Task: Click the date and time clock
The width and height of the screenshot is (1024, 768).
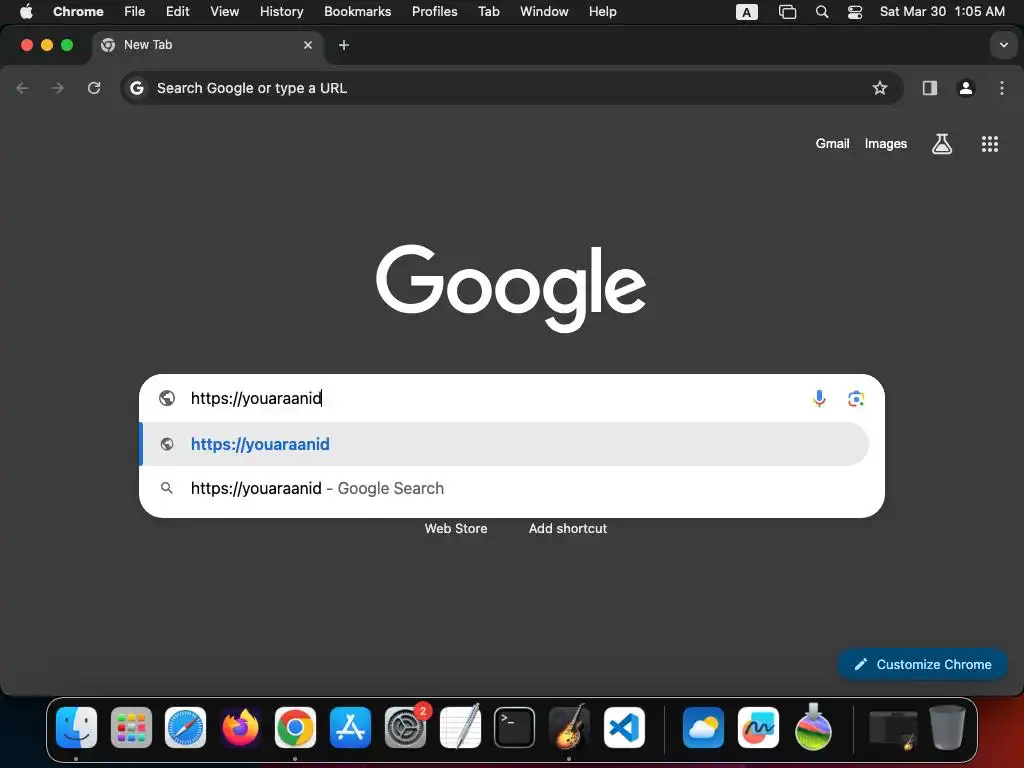Action: coord(942,12)
